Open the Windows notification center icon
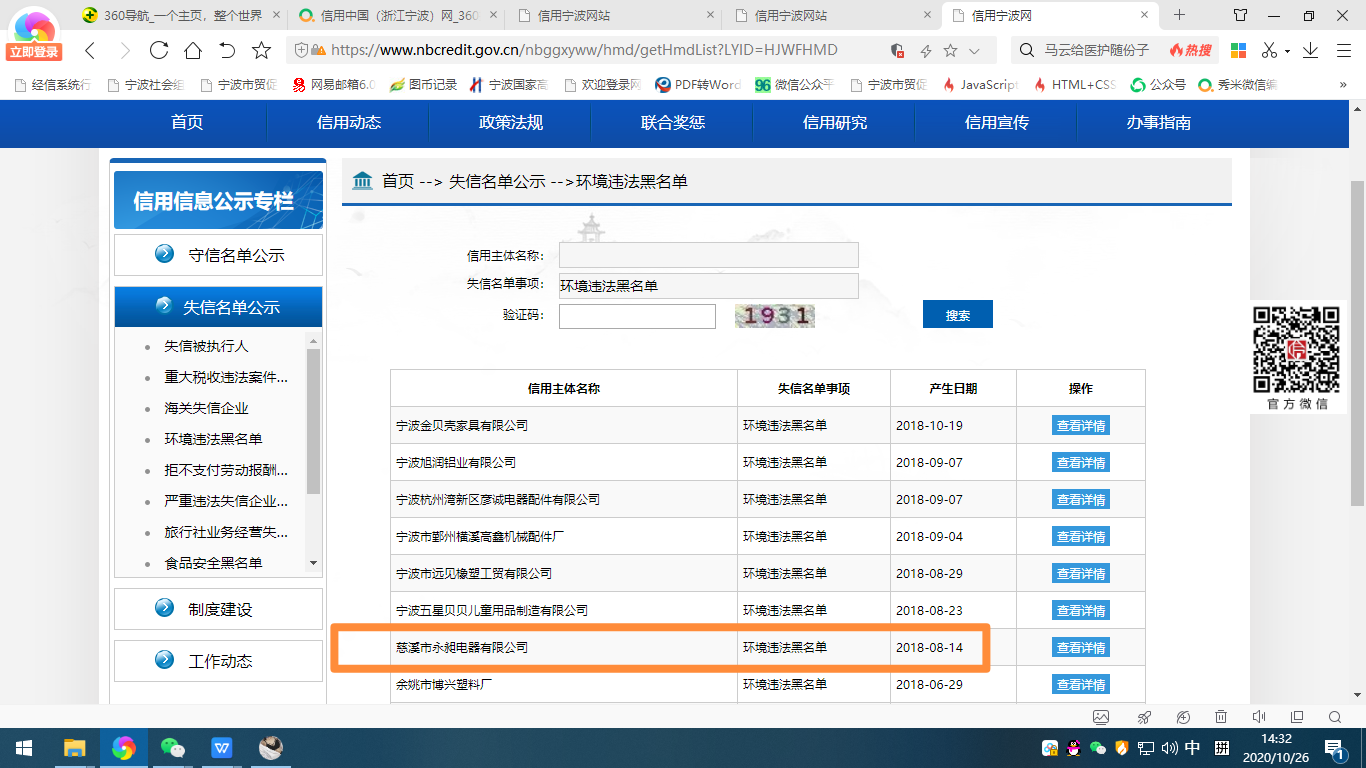Screen dimensions: 1366x768 pos(1335,748)
